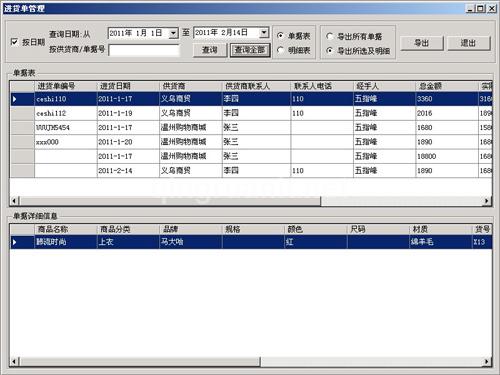Click detail material cell 绵羊毛

pyautogui.click(x=441, y=242)
